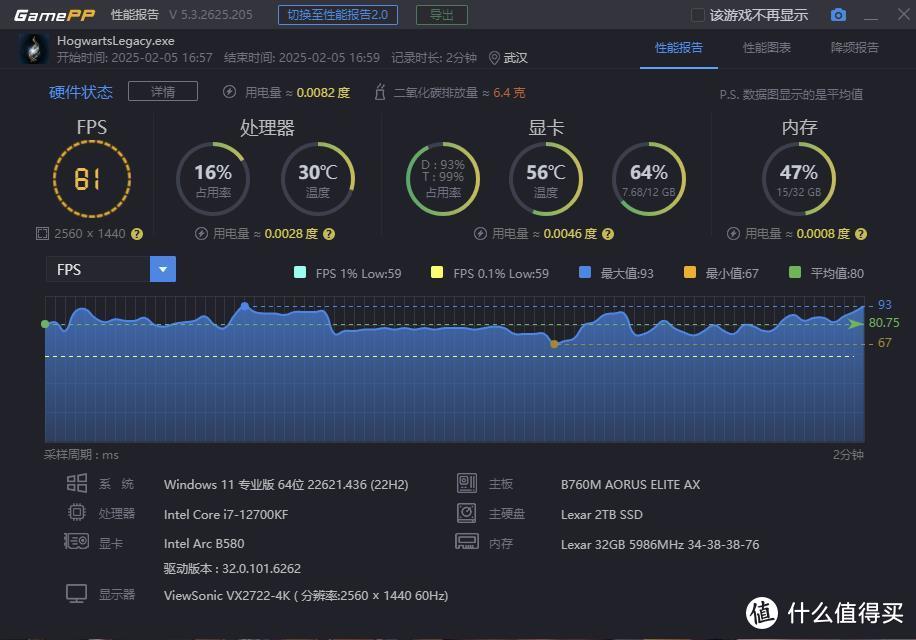Switch to the 性能图表 tab
Image resolution: width=916 pixels, height=640 pixels.
click(x=766, y=48)
